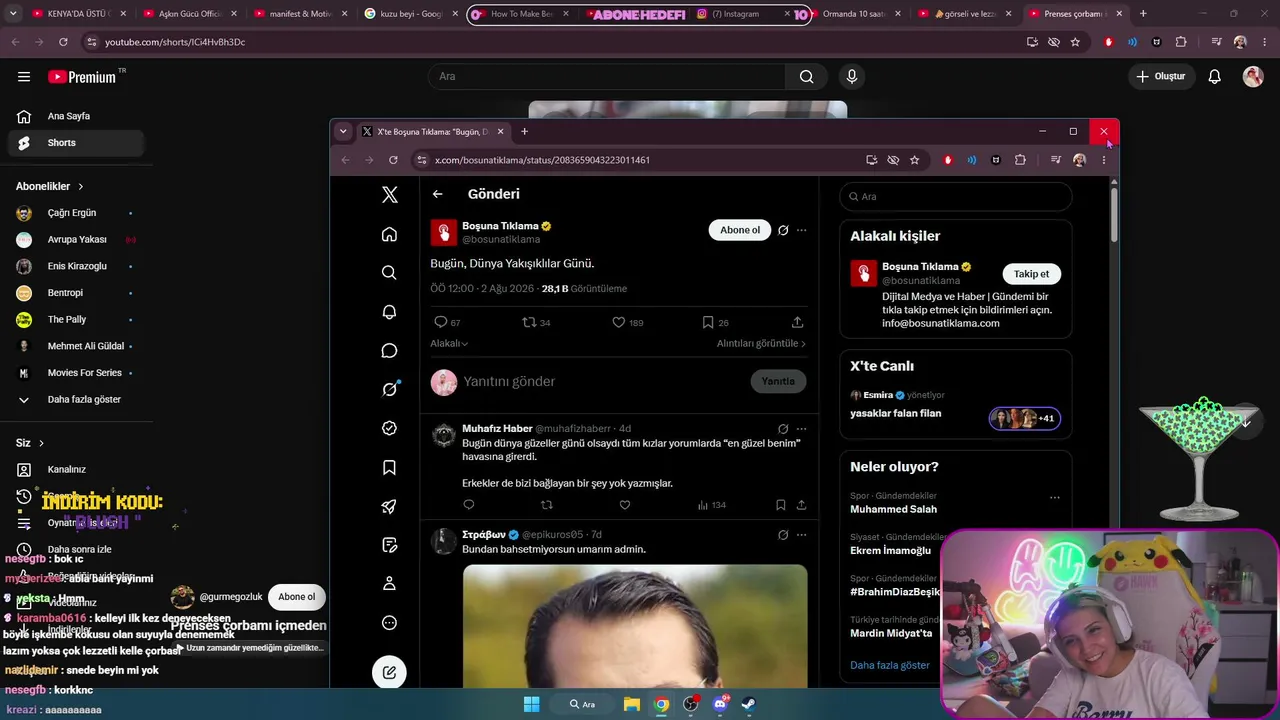
Task: Click the YouTube search magnifier button
Action: 806,77
